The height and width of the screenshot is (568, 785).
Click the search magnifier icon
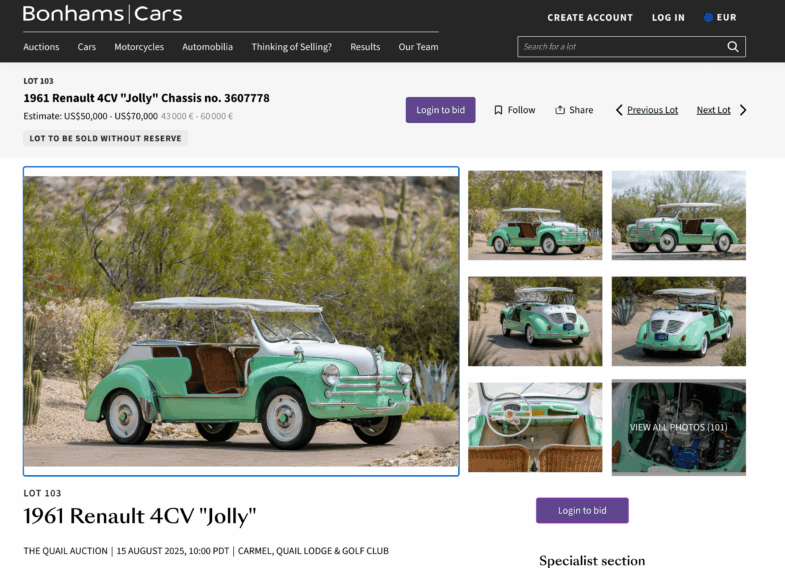732,47
